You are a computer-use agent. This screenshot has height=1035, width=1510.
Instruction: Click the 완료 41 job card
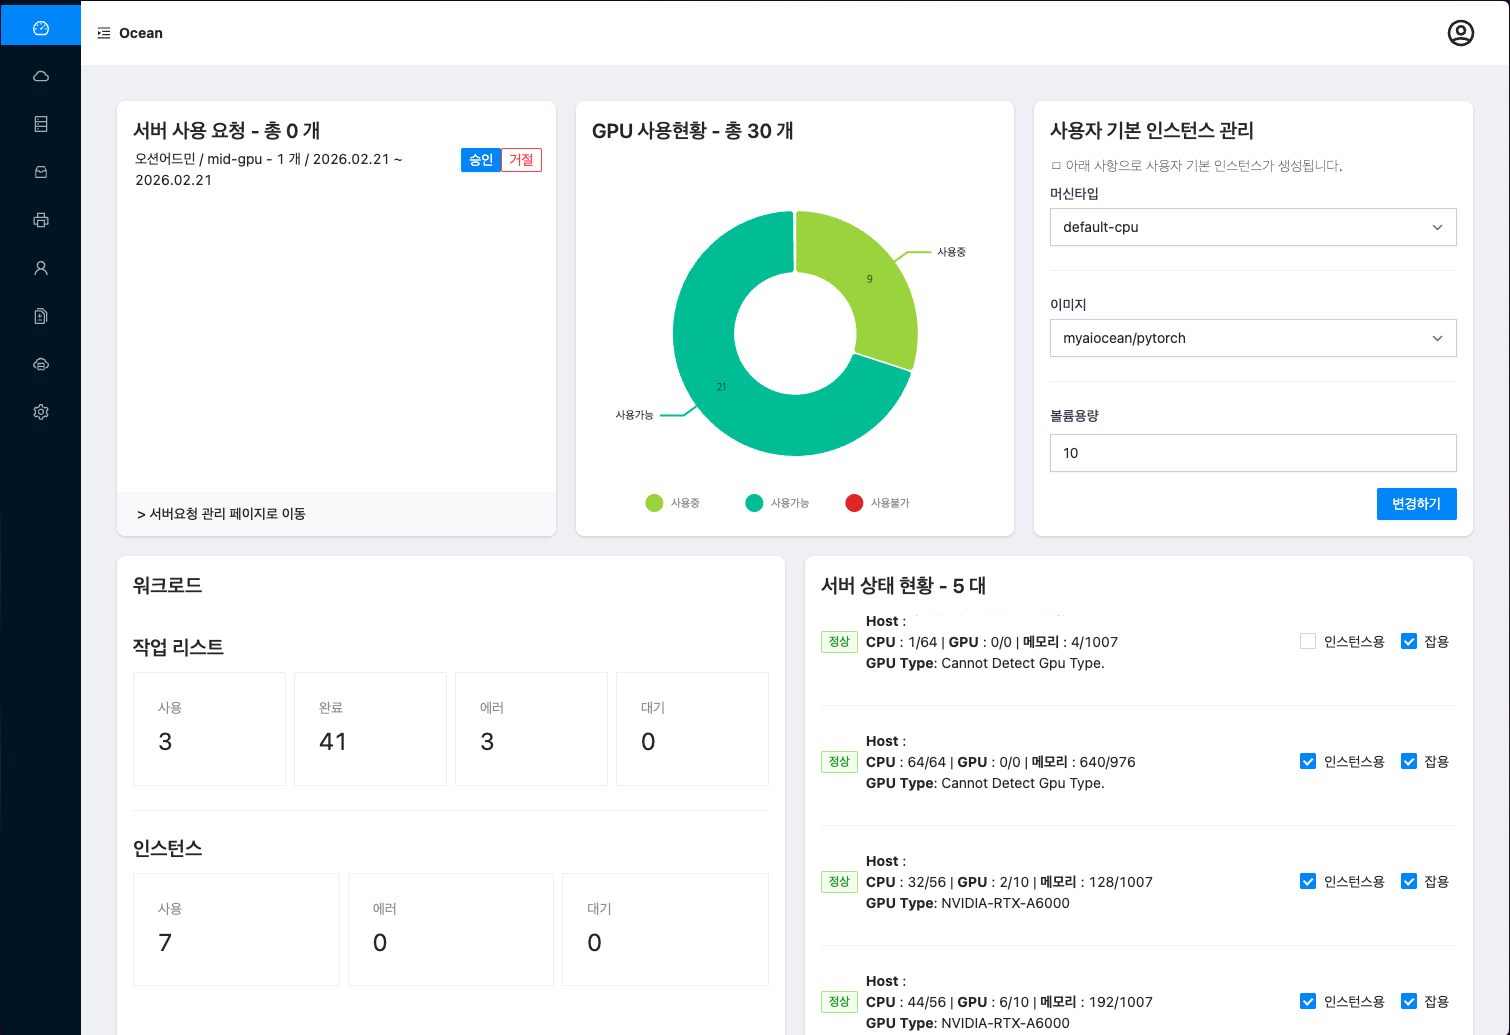pos(370,729)
